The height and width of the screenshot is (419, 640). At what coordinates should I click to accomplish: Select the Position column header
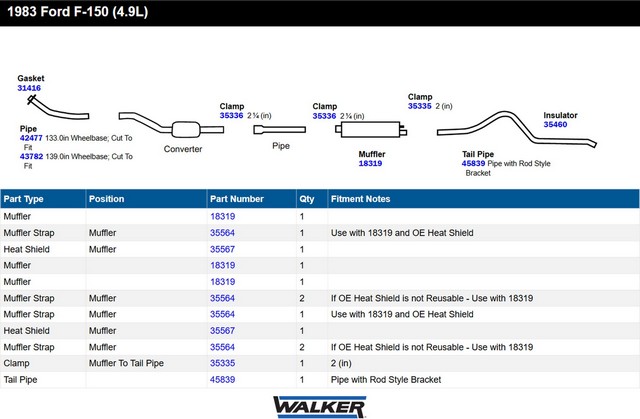point(146,199)
